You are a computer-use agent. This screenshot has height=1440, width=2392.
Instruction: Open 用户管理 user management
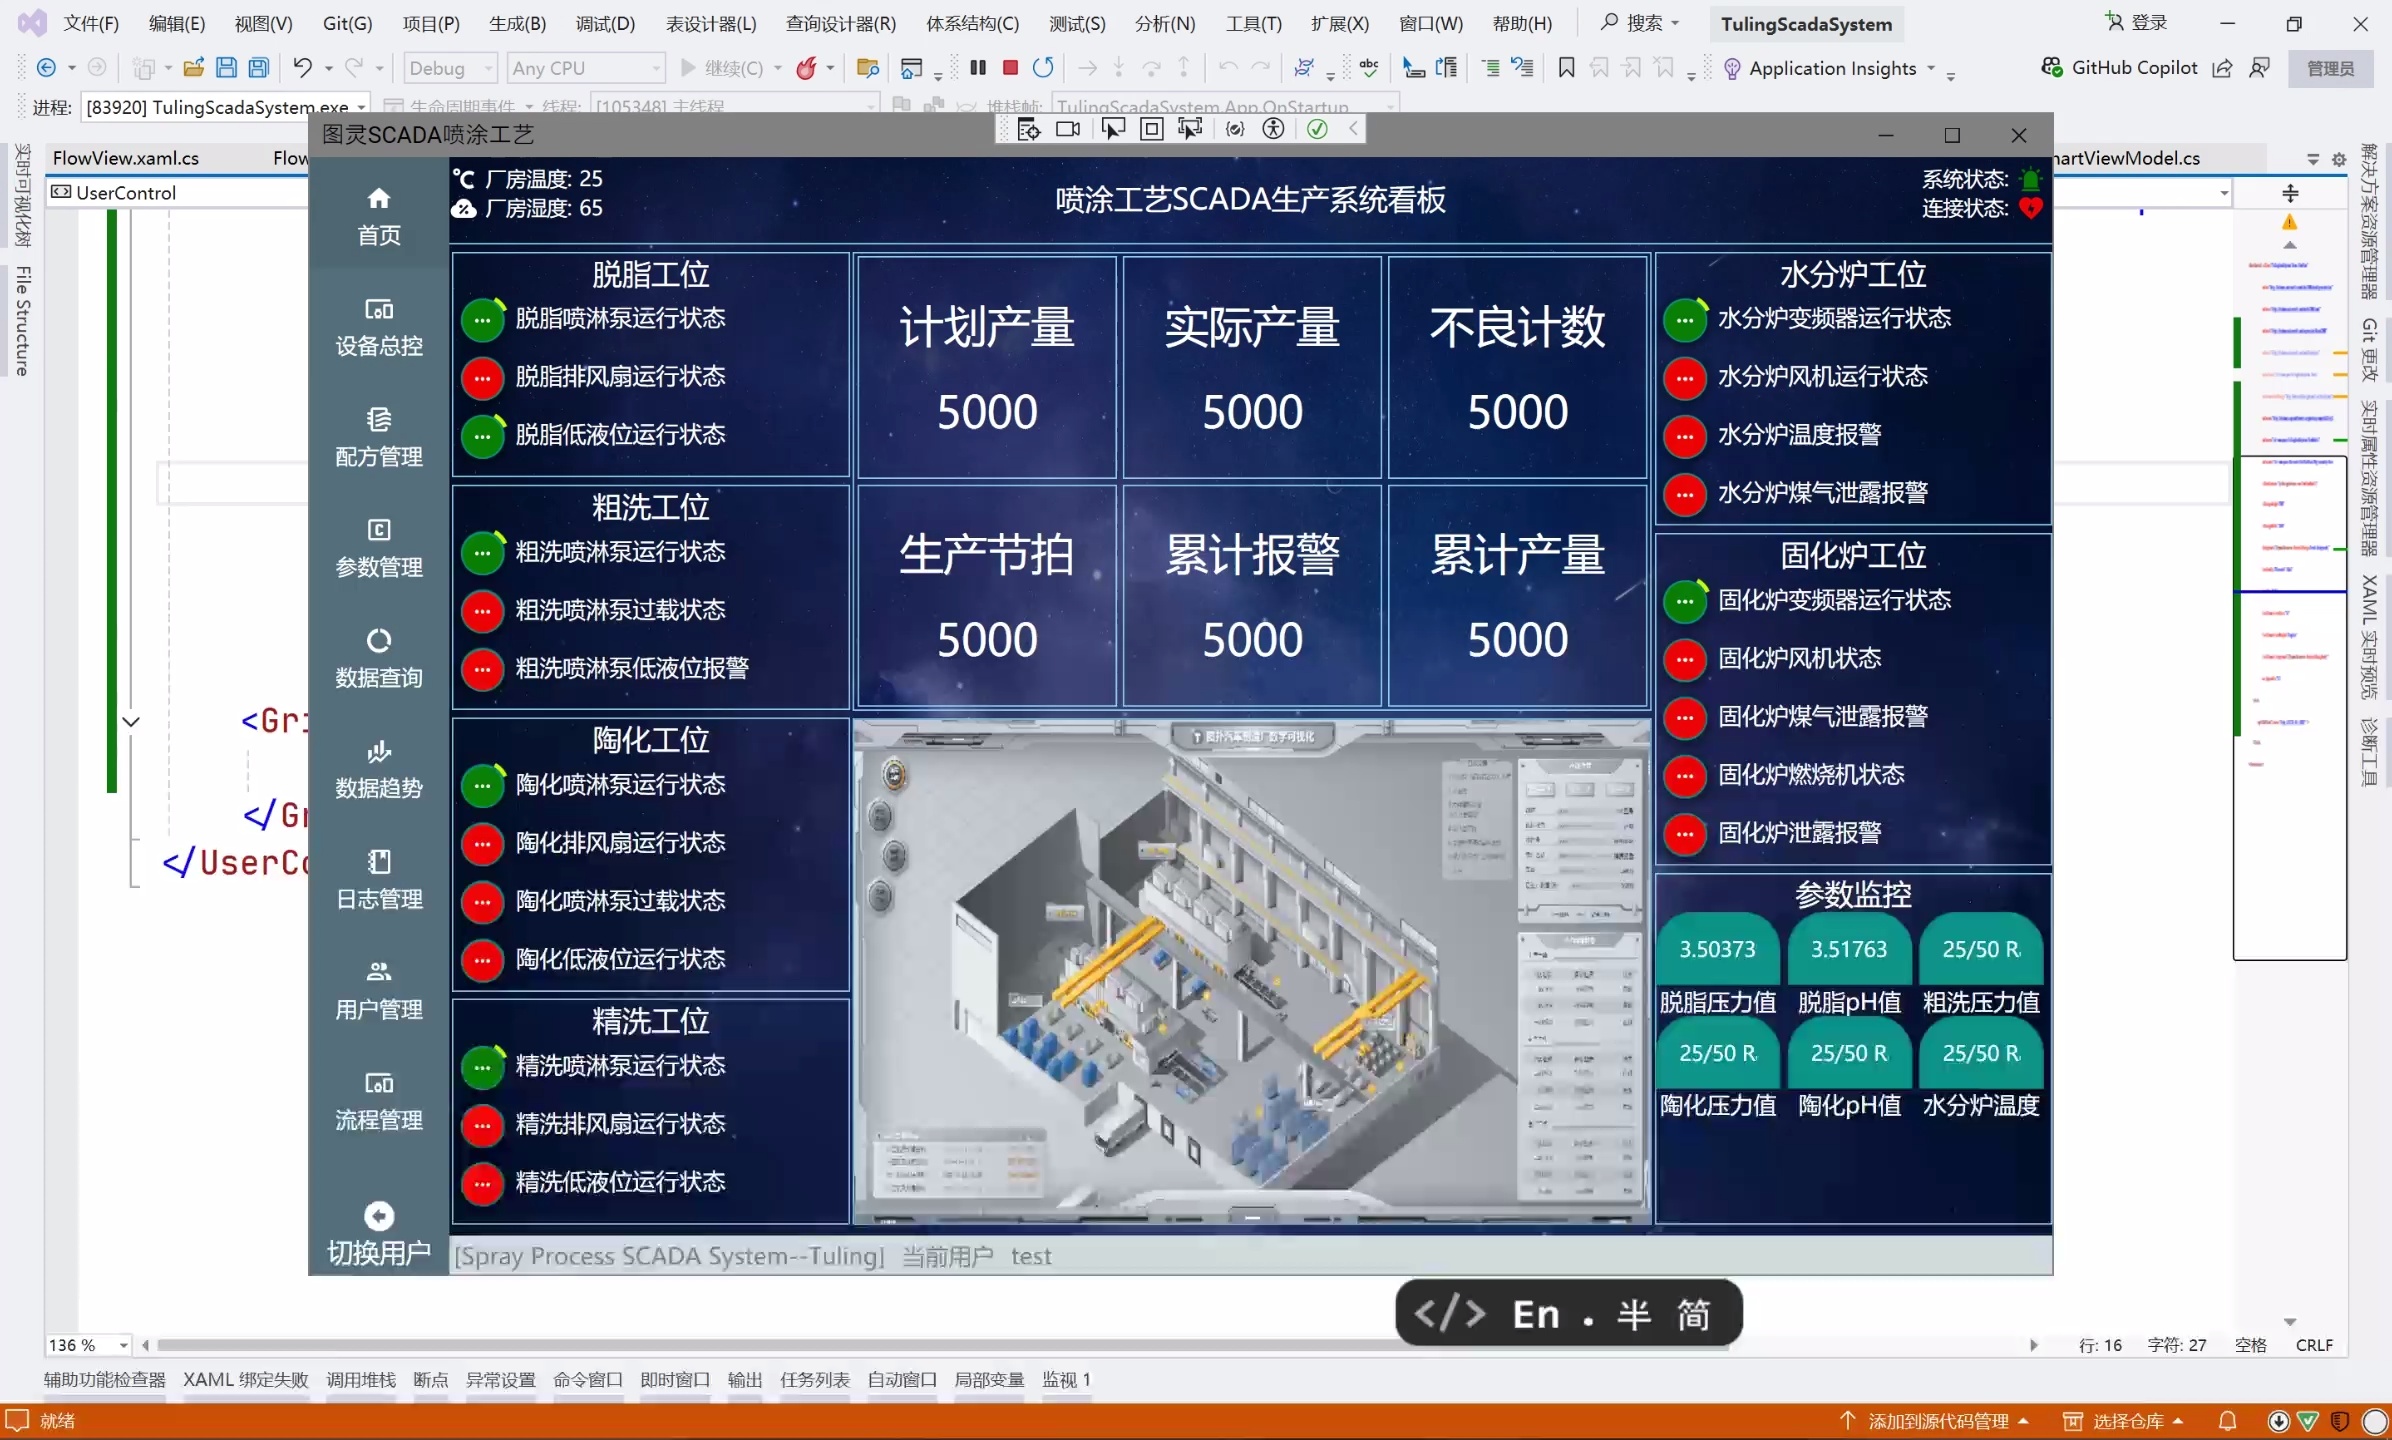click(x=379, y=991)
